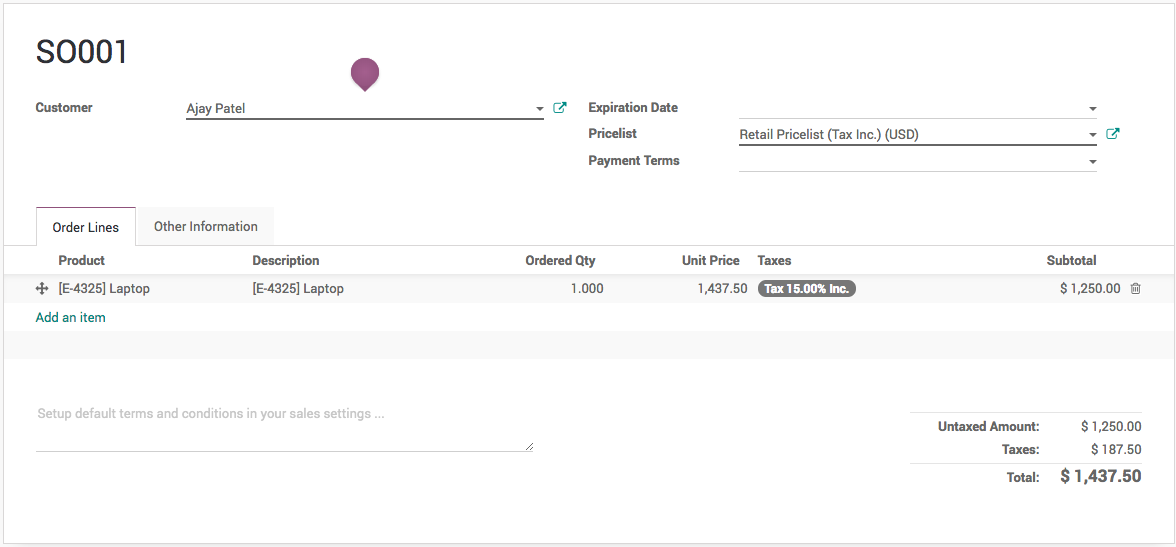Click the purple pin marker
The width and height of the screenshot is (1176, 547).
pos(365,73)
